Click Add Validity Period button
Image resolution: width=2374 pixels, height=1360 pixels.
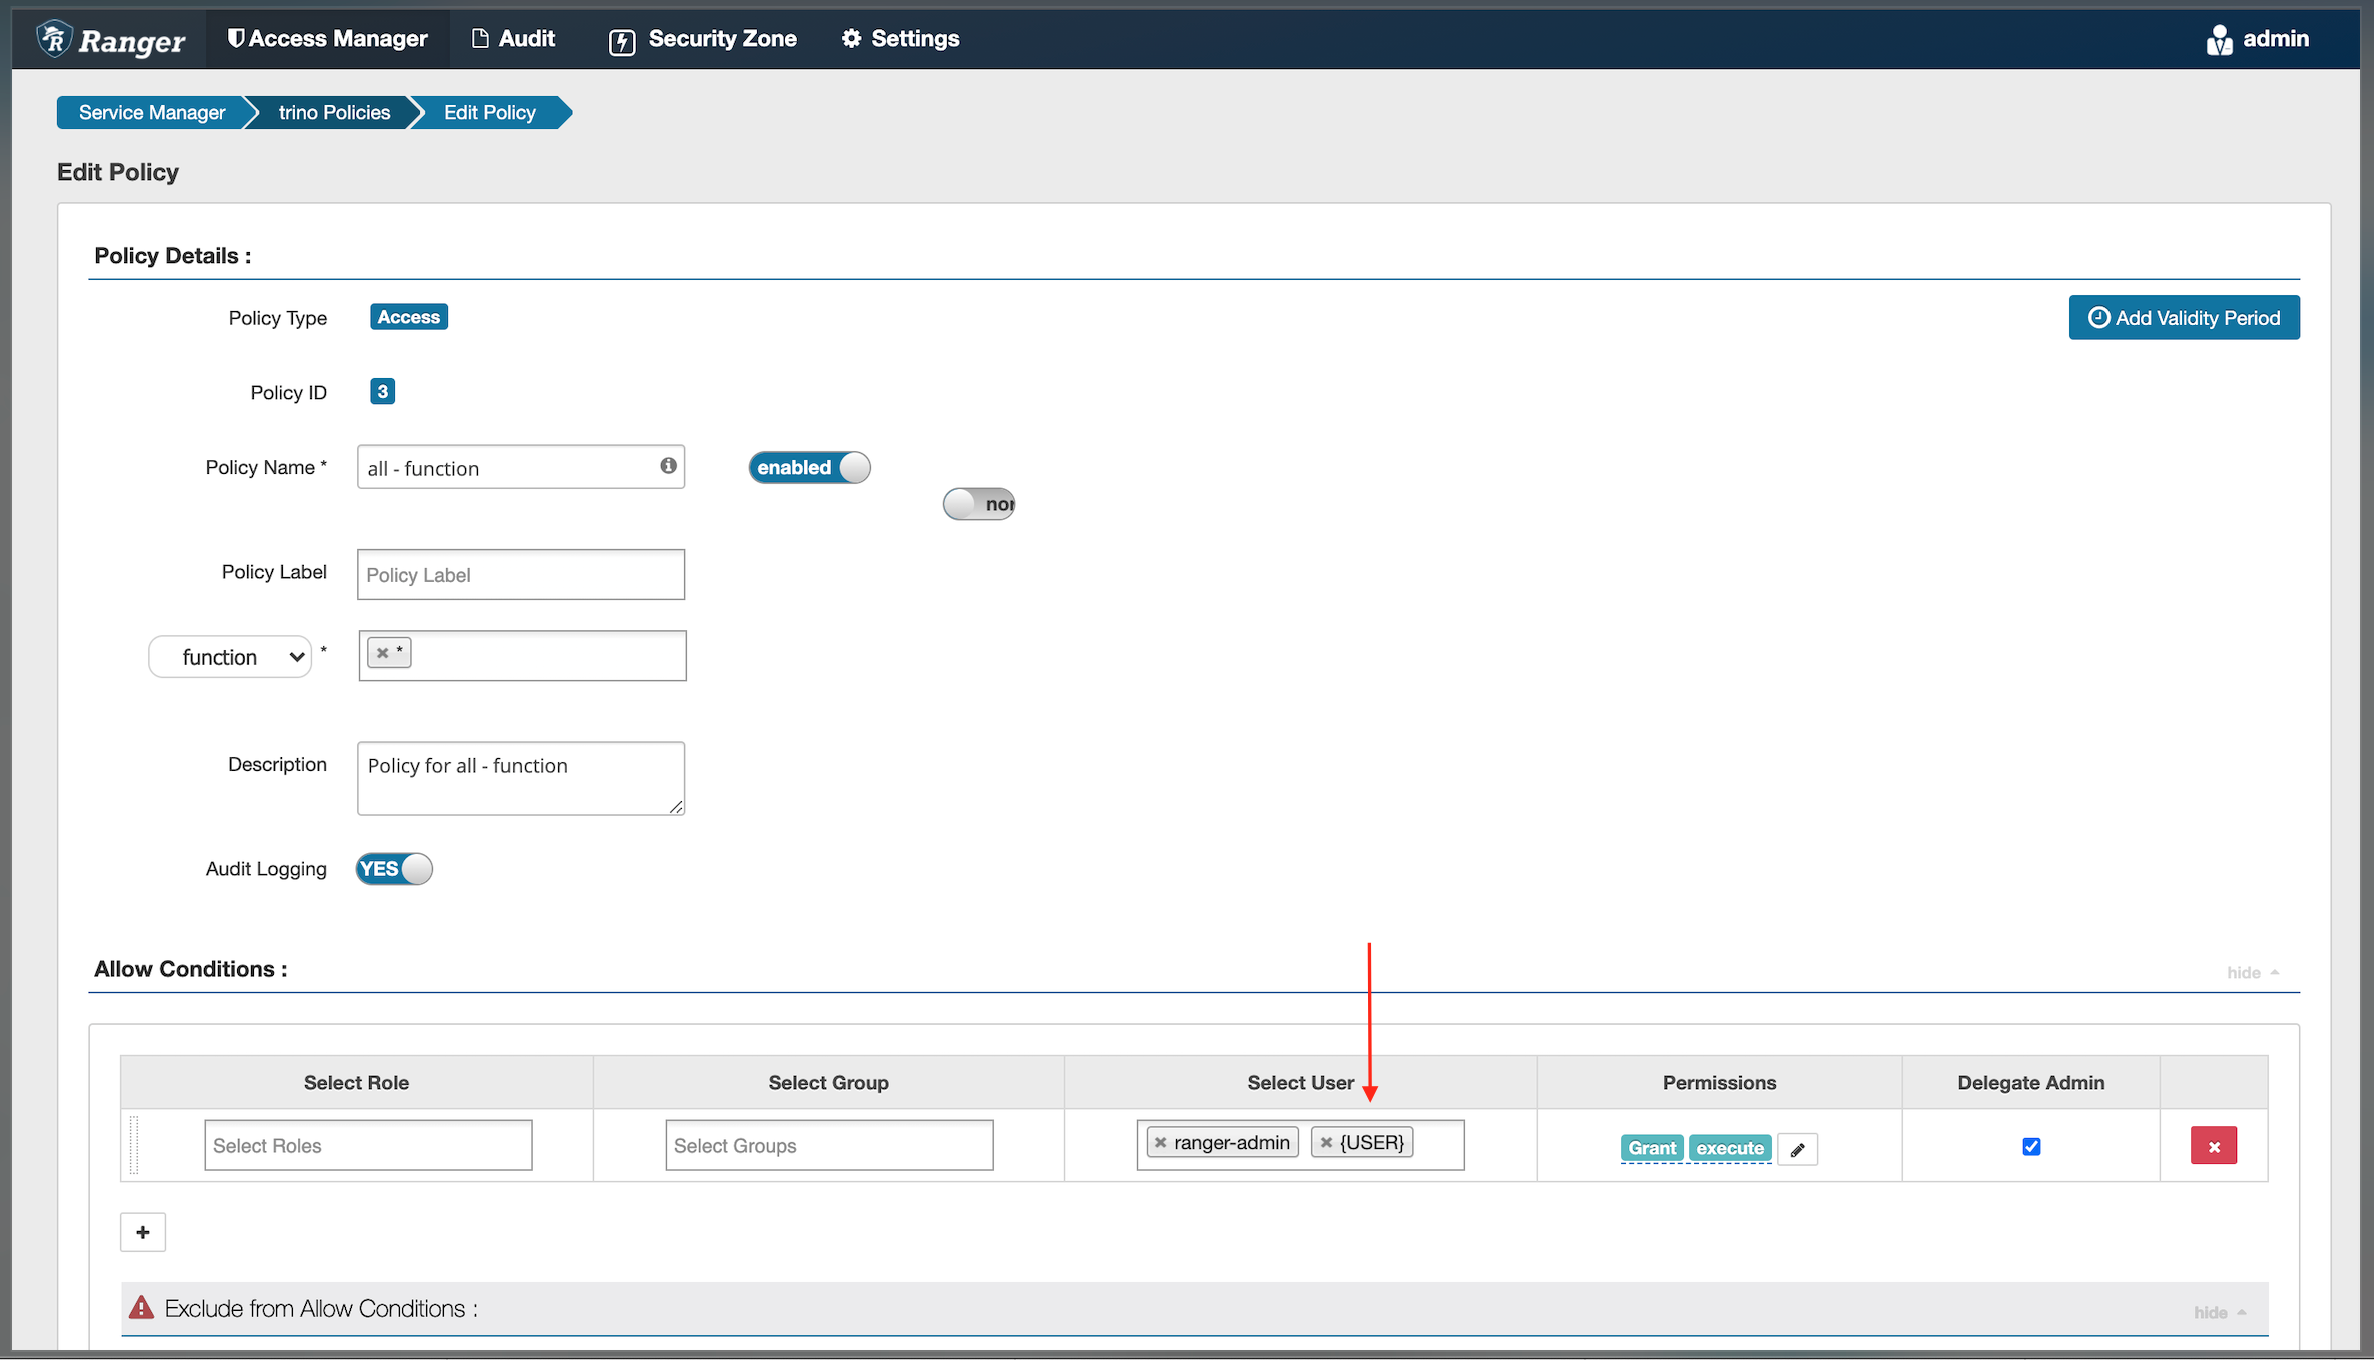pos(2183,318)
